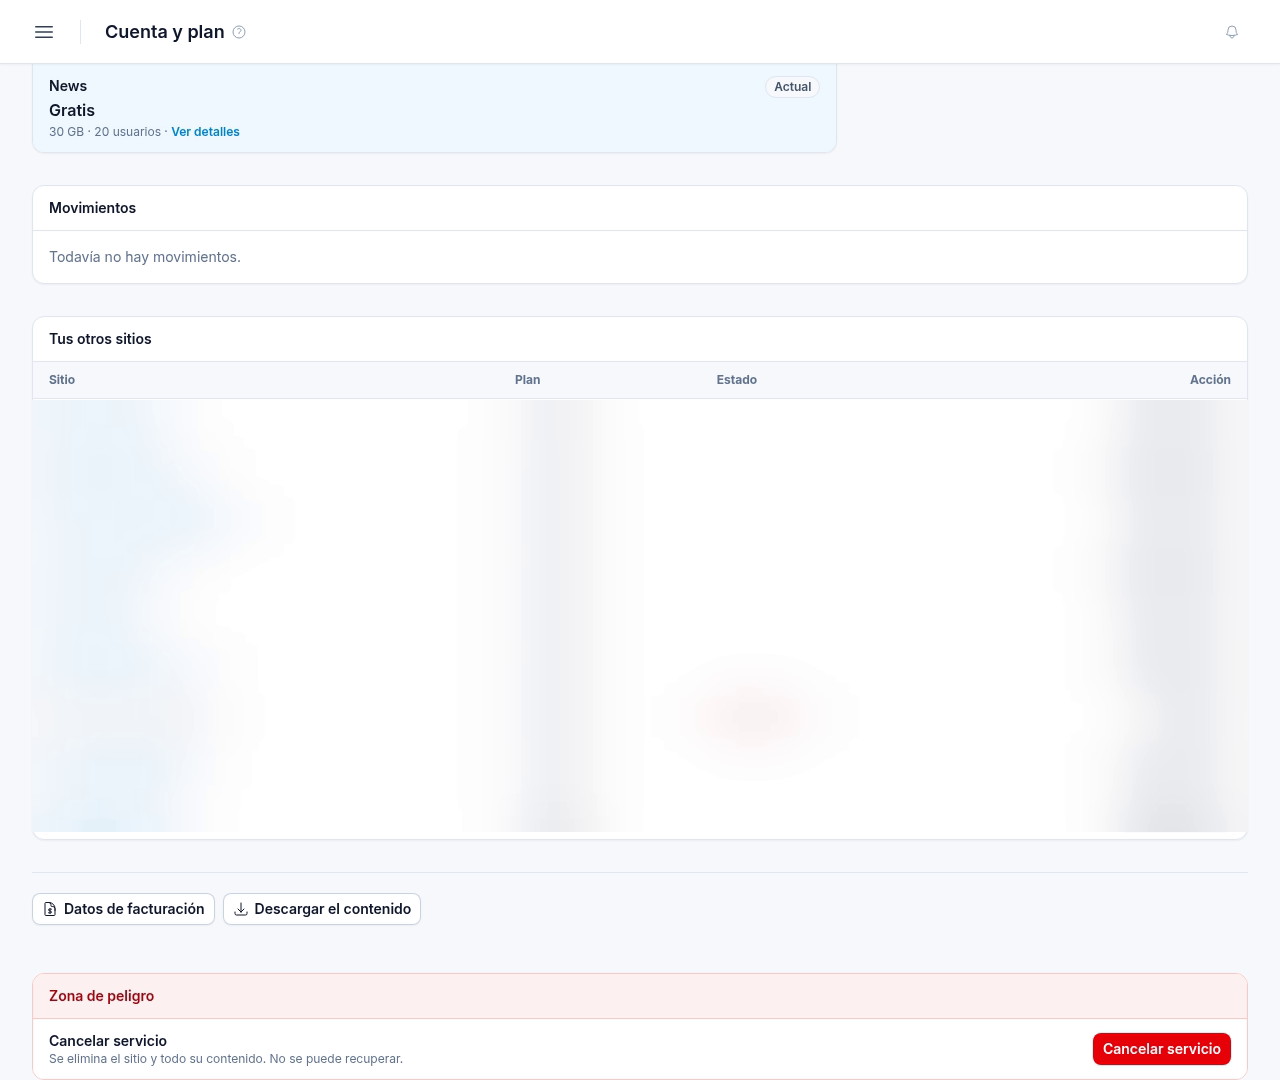Click the Datos de facturación button
This screenshot has height=1080, width=1280.
click(124, 909)
